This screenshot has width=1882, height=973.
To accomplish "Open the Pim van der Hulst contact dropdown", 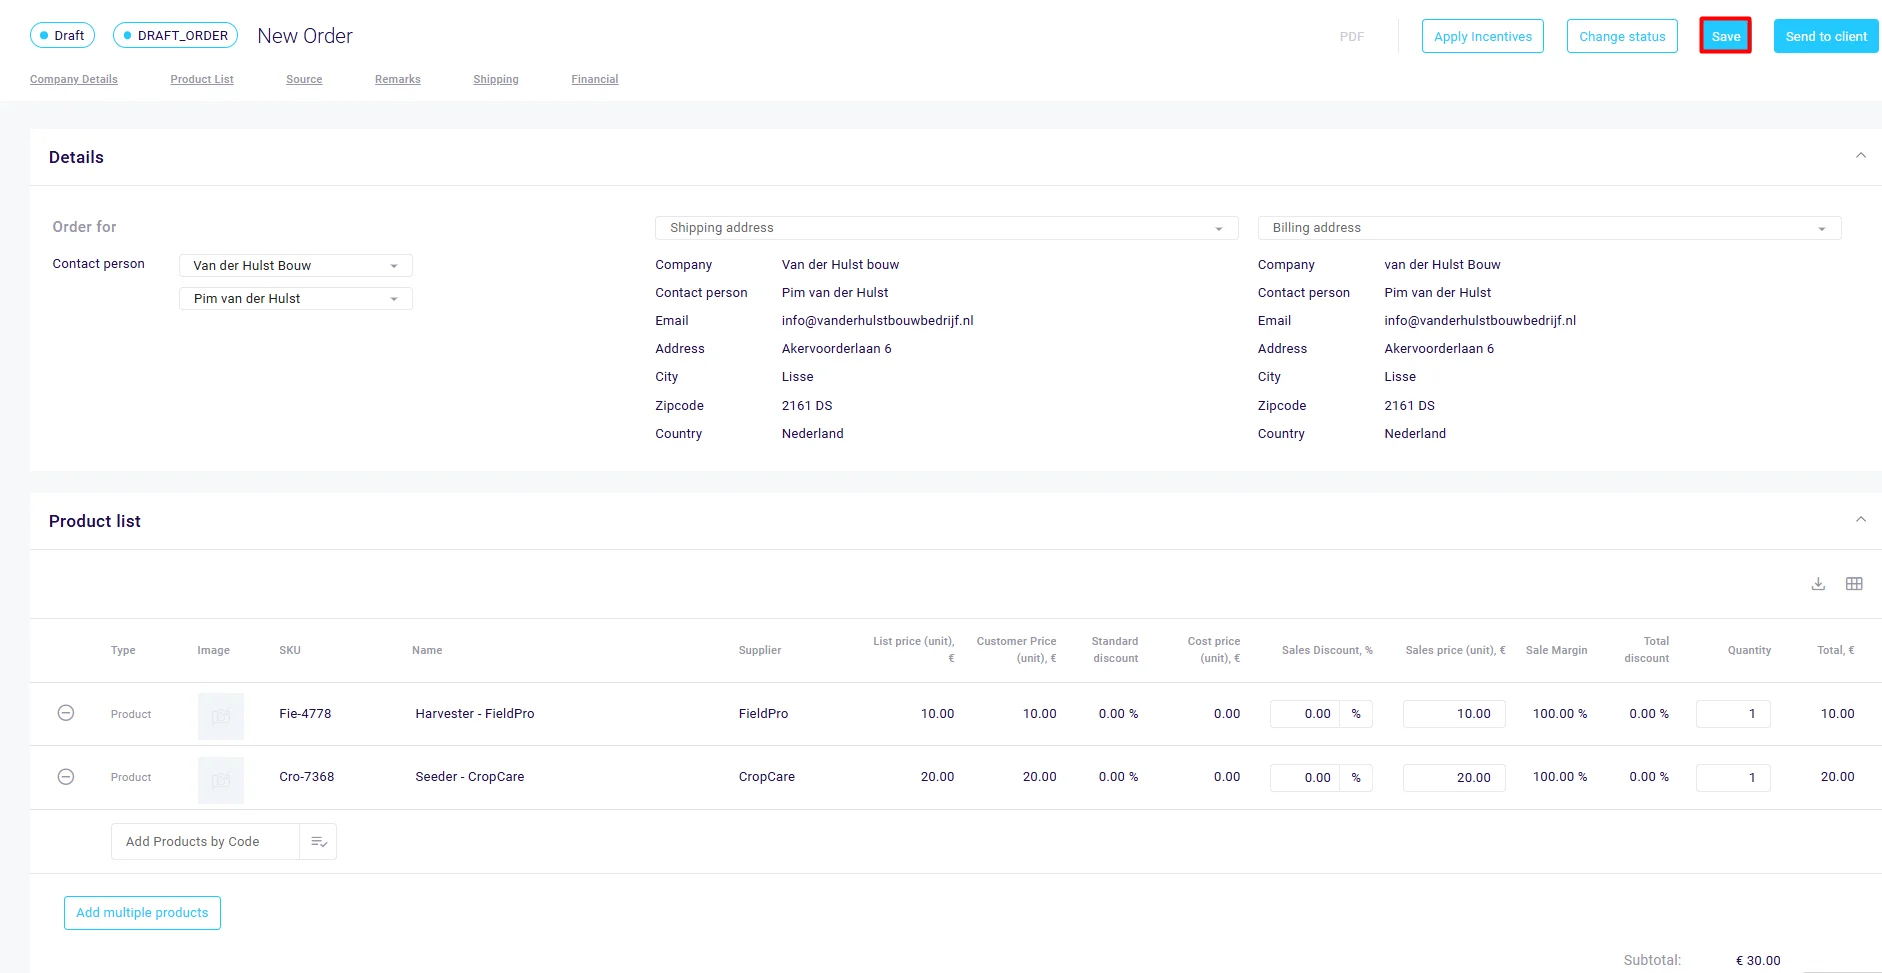I will [296, 298].
